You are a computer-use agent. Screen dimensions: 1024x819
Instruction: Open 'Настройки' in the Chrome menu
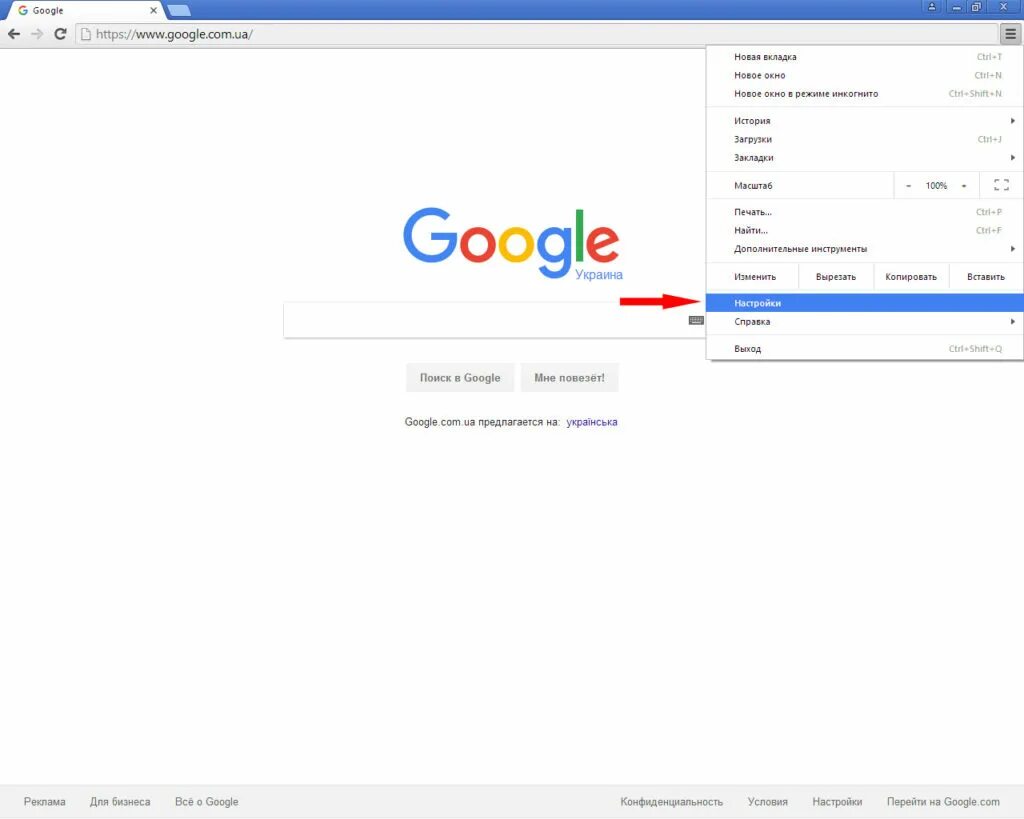tap(865, 303)
